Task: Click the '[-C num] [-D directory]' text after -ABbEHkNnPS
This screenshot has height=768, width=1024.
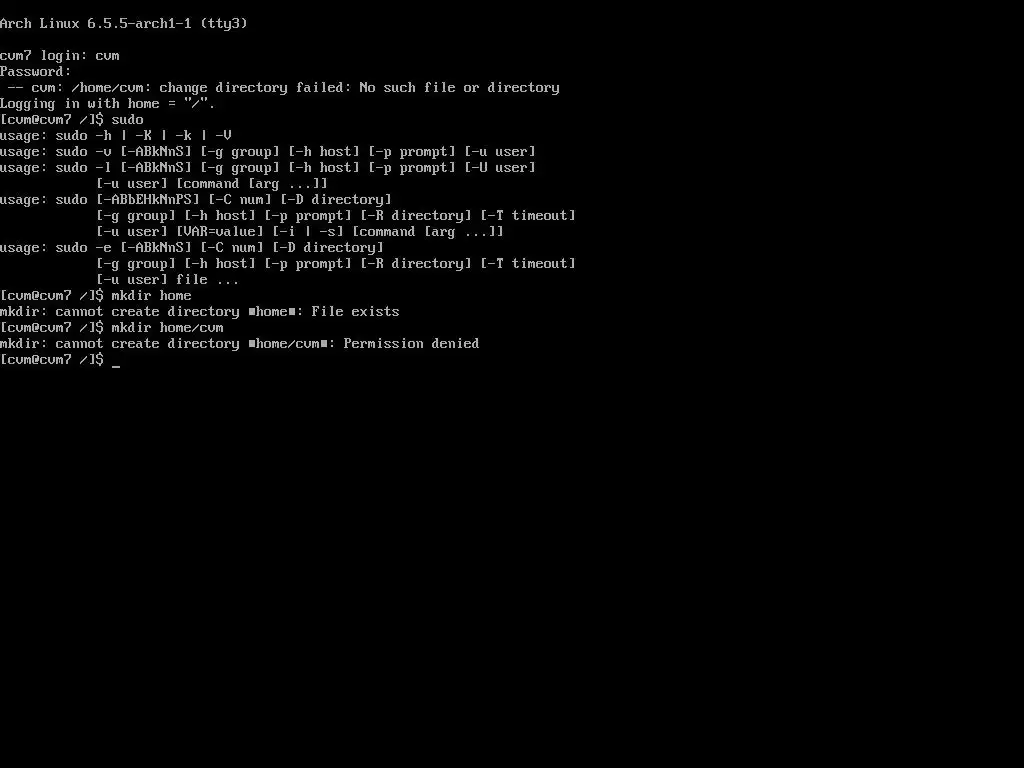Action: pos(300,200)
